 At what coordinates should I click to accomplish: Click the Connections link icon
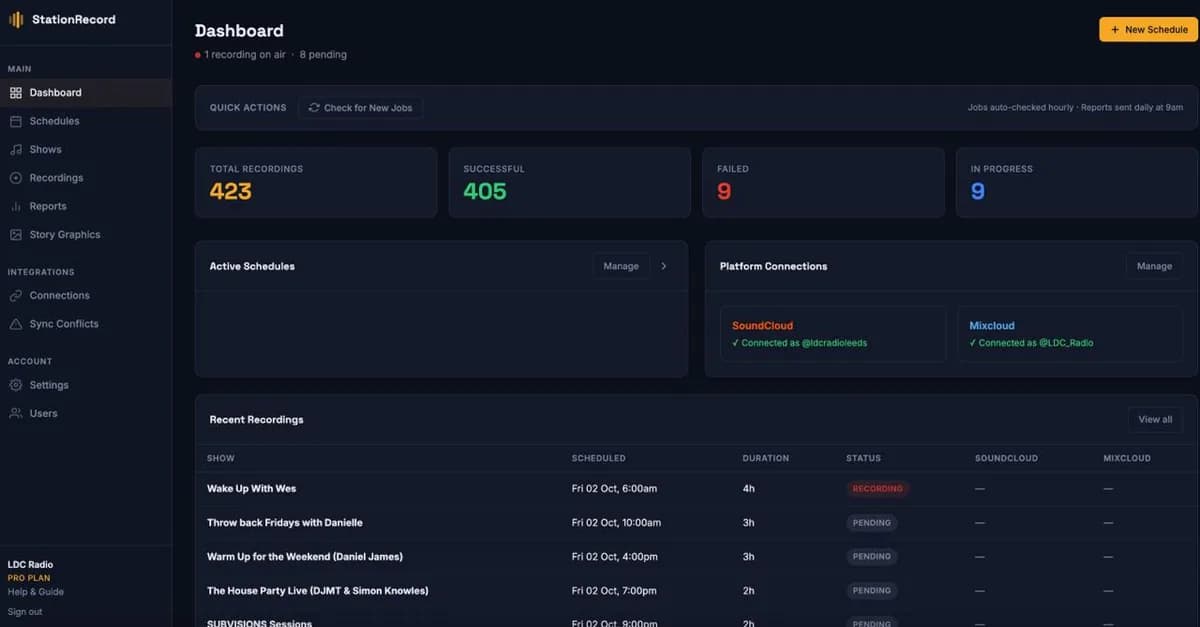pos(16,296)
